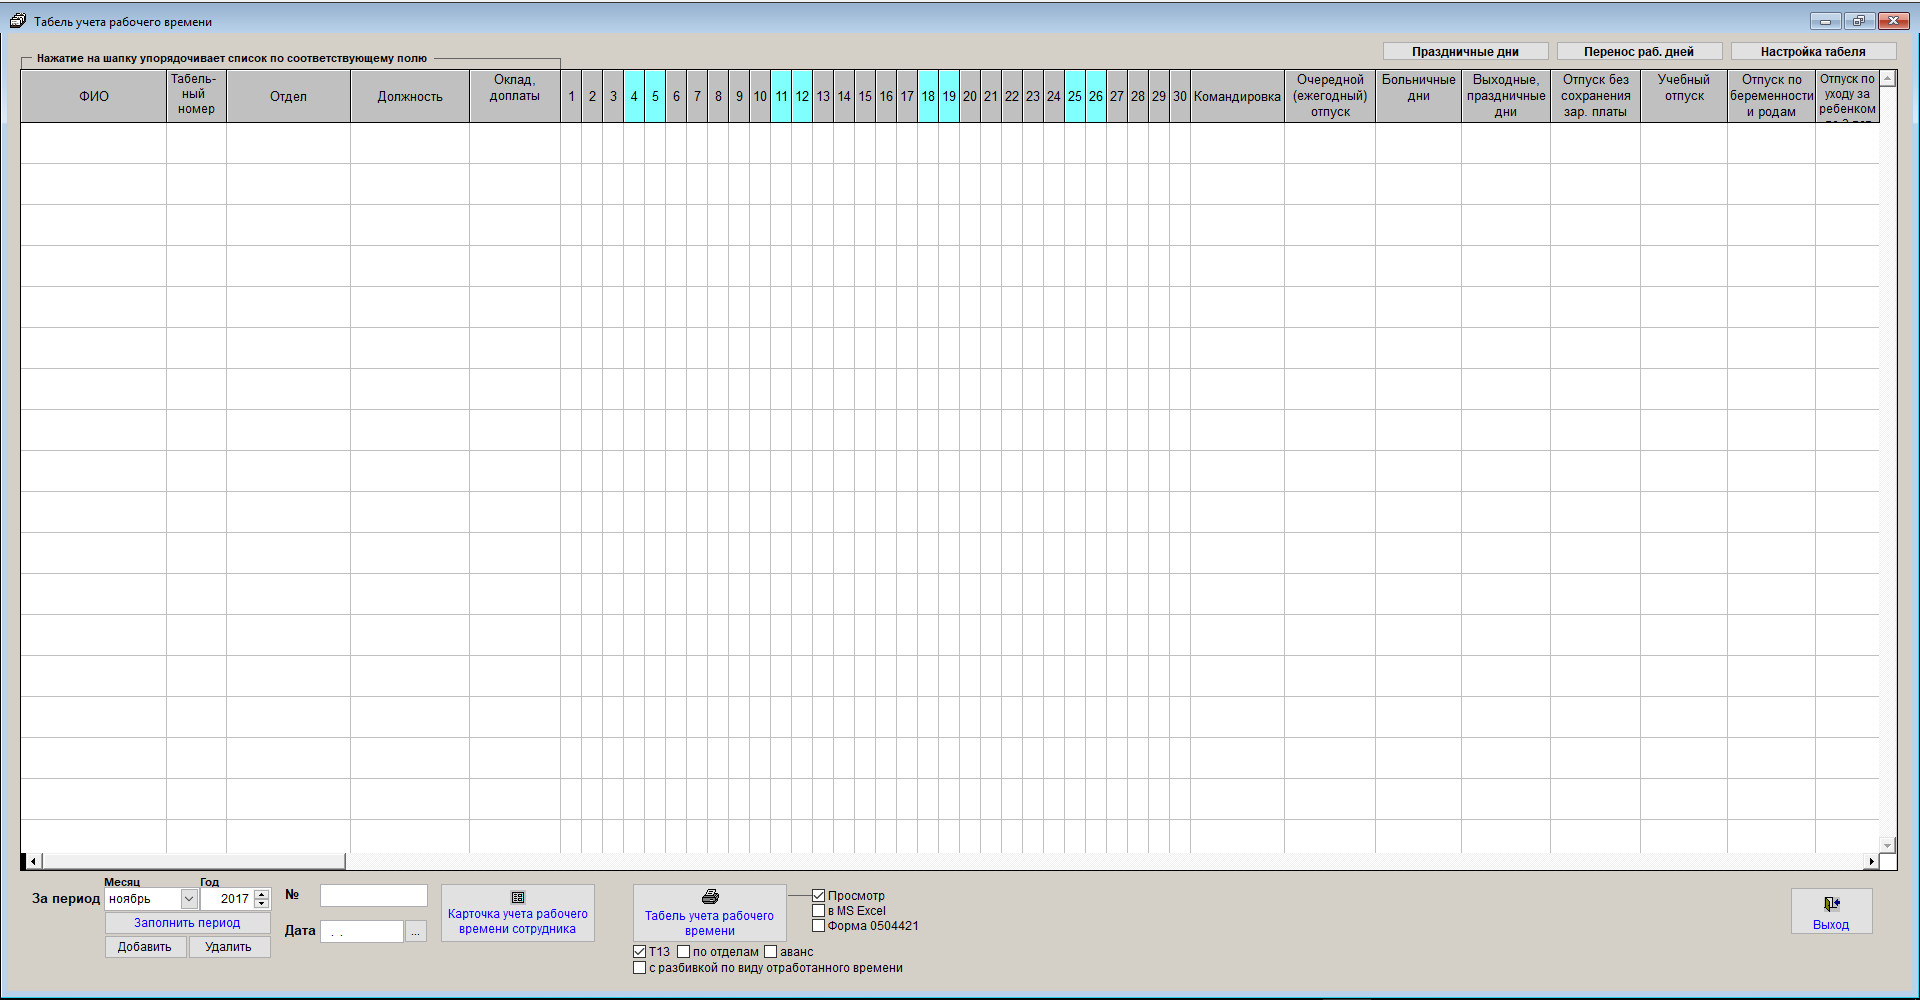
Task: Click highlighted day 11 column header
Action: (781, 96)
